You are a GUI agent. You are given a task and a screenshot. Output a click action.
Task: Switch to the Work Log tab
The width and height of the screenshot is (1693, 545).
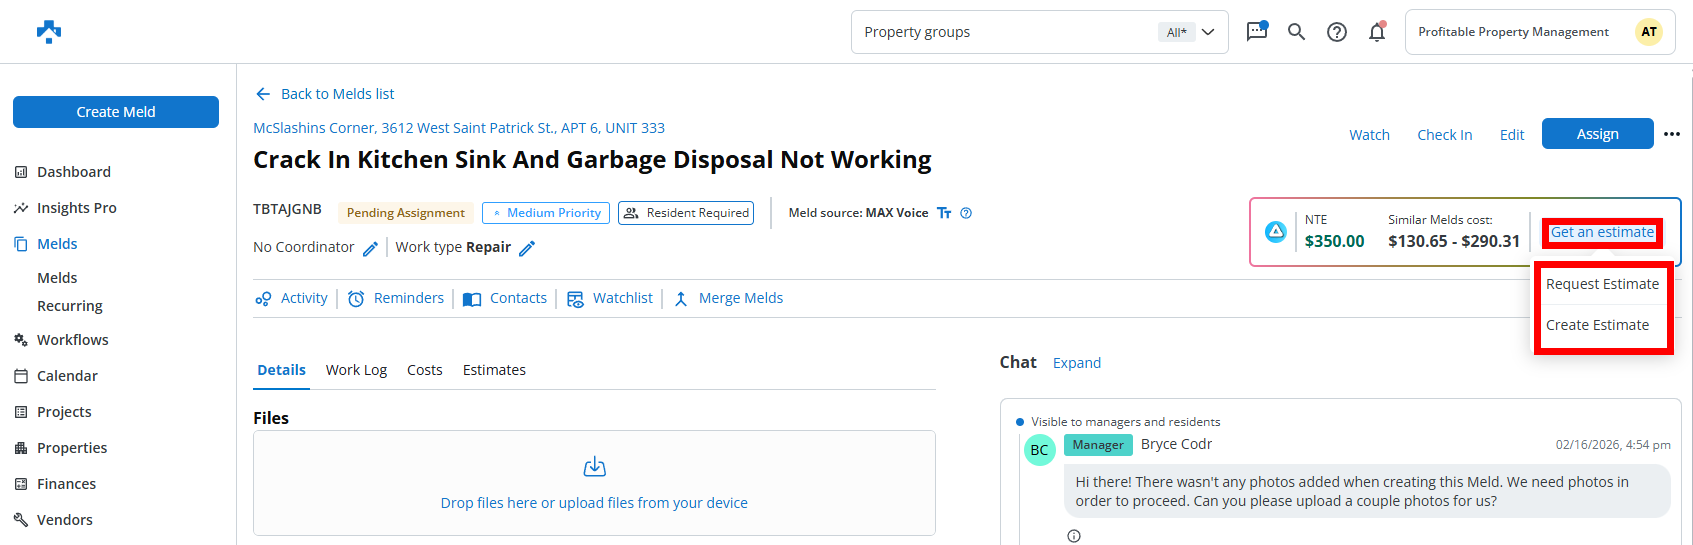point(356,370)
